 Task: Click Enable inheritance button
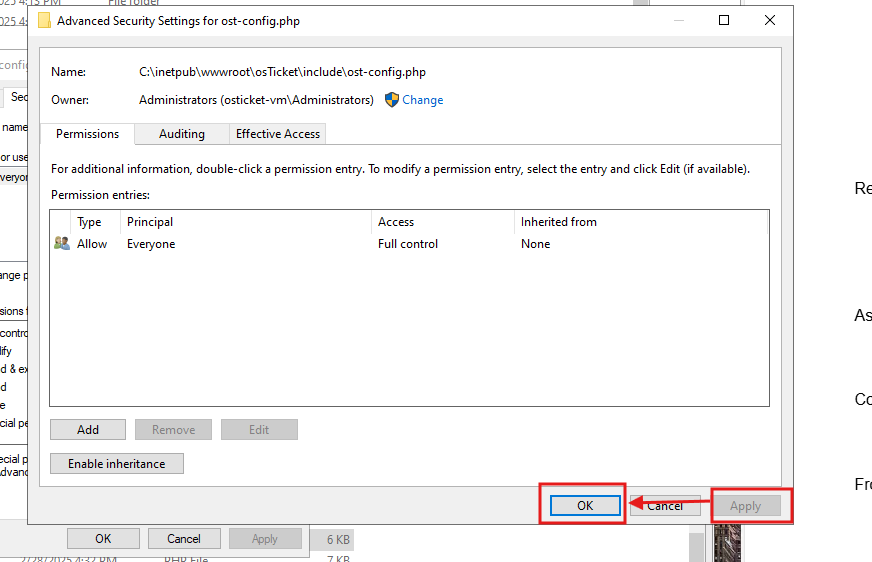[x=117, y=464]
